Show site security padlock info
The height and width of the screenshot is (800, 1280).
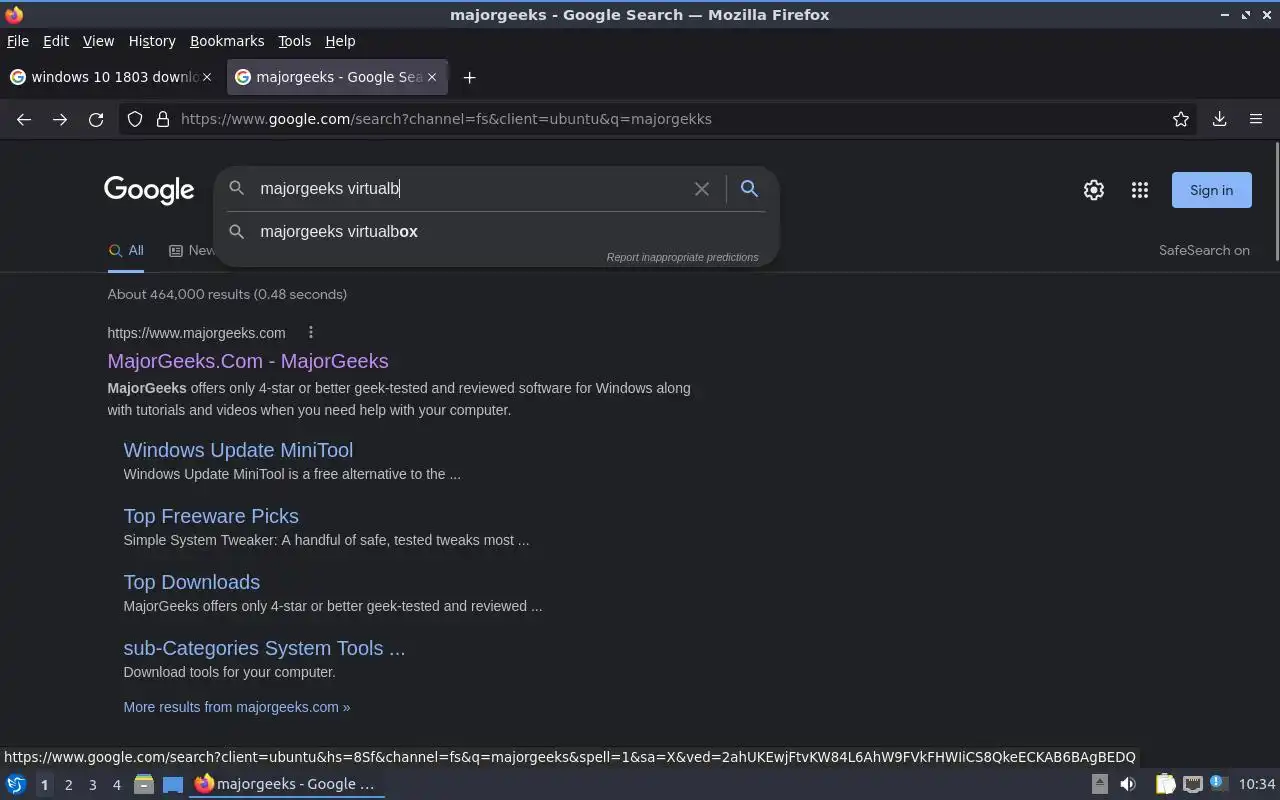point(163,119)
